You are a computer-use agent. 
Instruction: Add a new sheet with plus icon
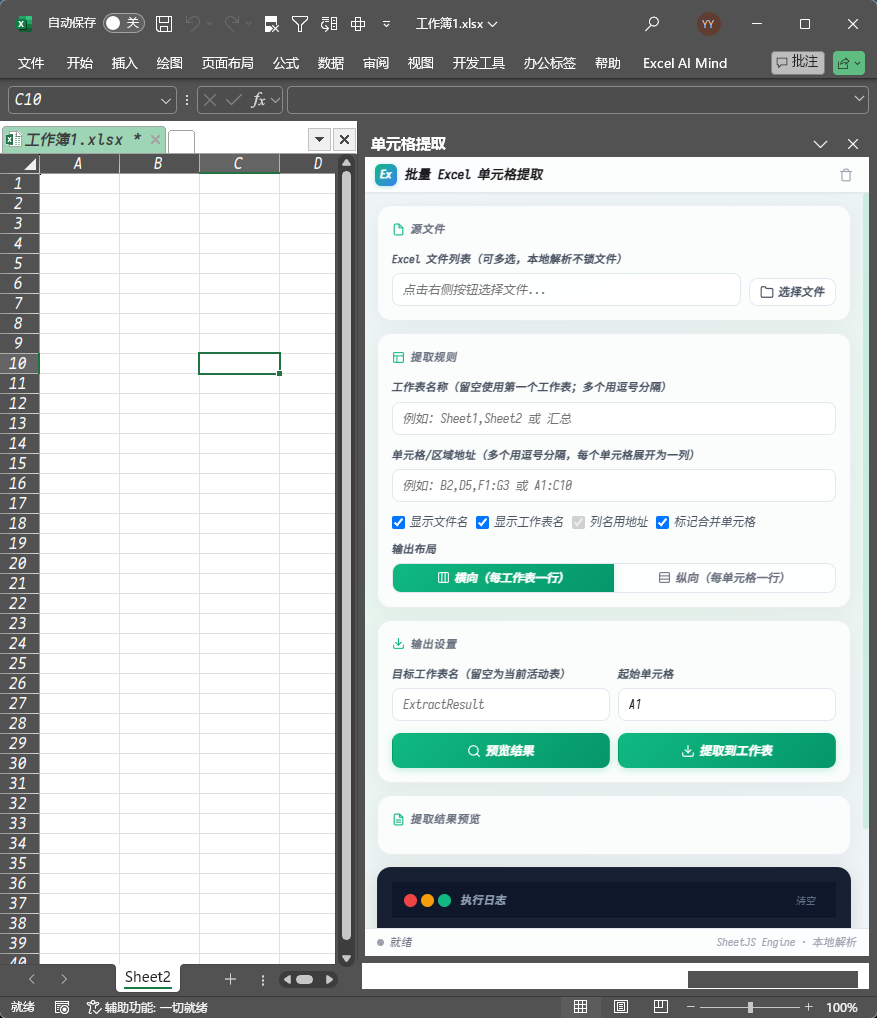coord(230,978)
